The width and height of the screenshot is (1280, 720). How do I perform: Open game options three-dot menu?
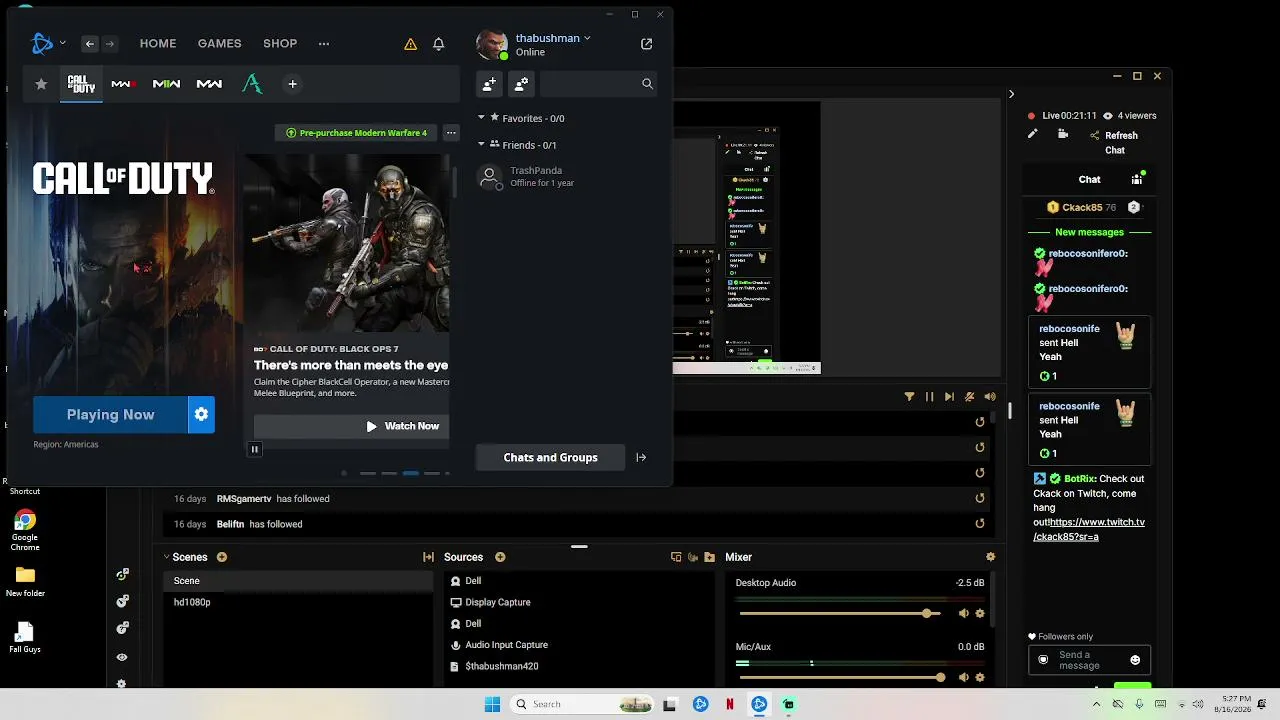pyautogui.click(x=451, y=133)
